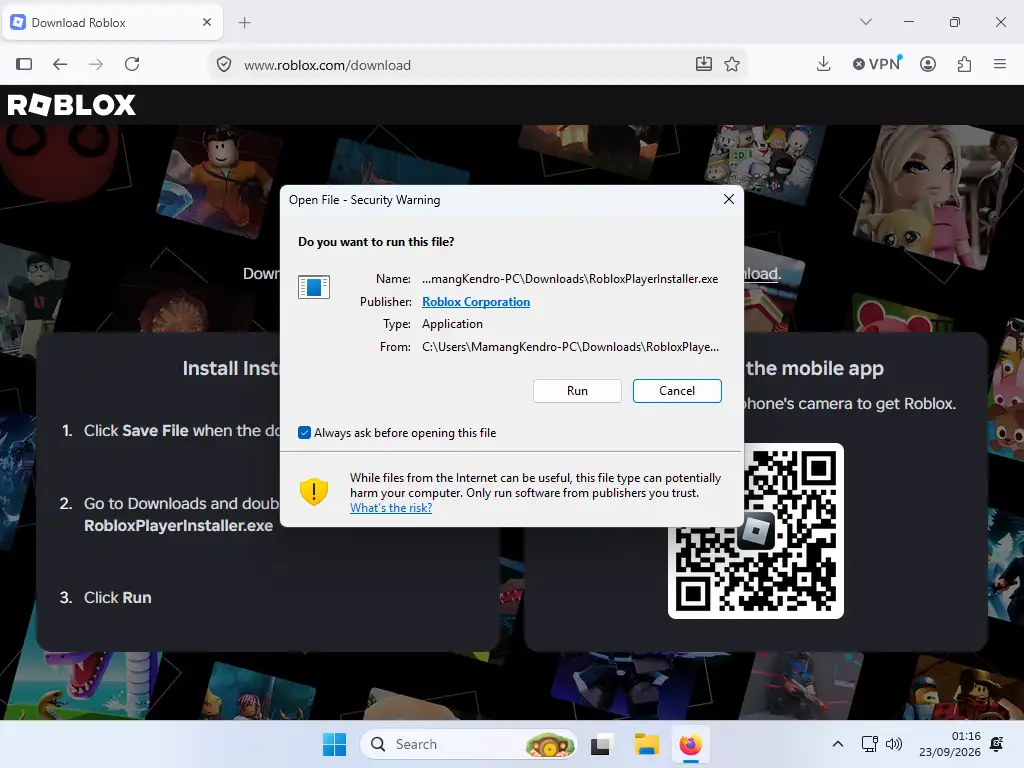Click the Do you want to run this file? heading
The height and width of the screenshot is (768, 1024).
coord(376,242)
